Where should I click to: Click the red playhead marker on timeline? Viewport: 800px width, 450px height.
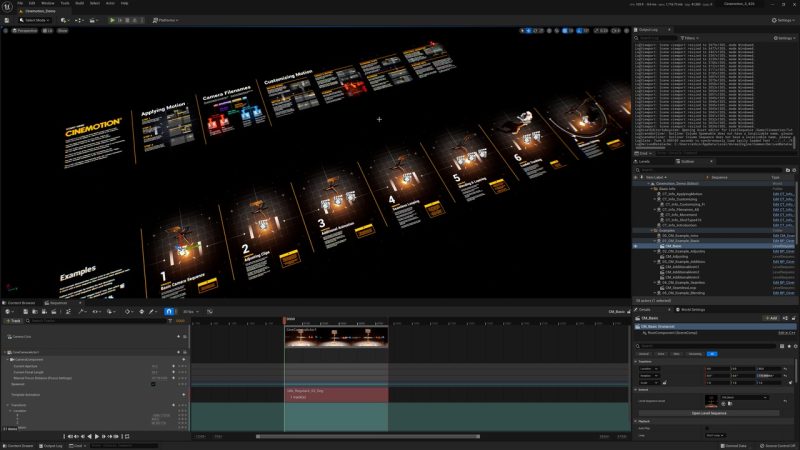[x=285, y=320]
